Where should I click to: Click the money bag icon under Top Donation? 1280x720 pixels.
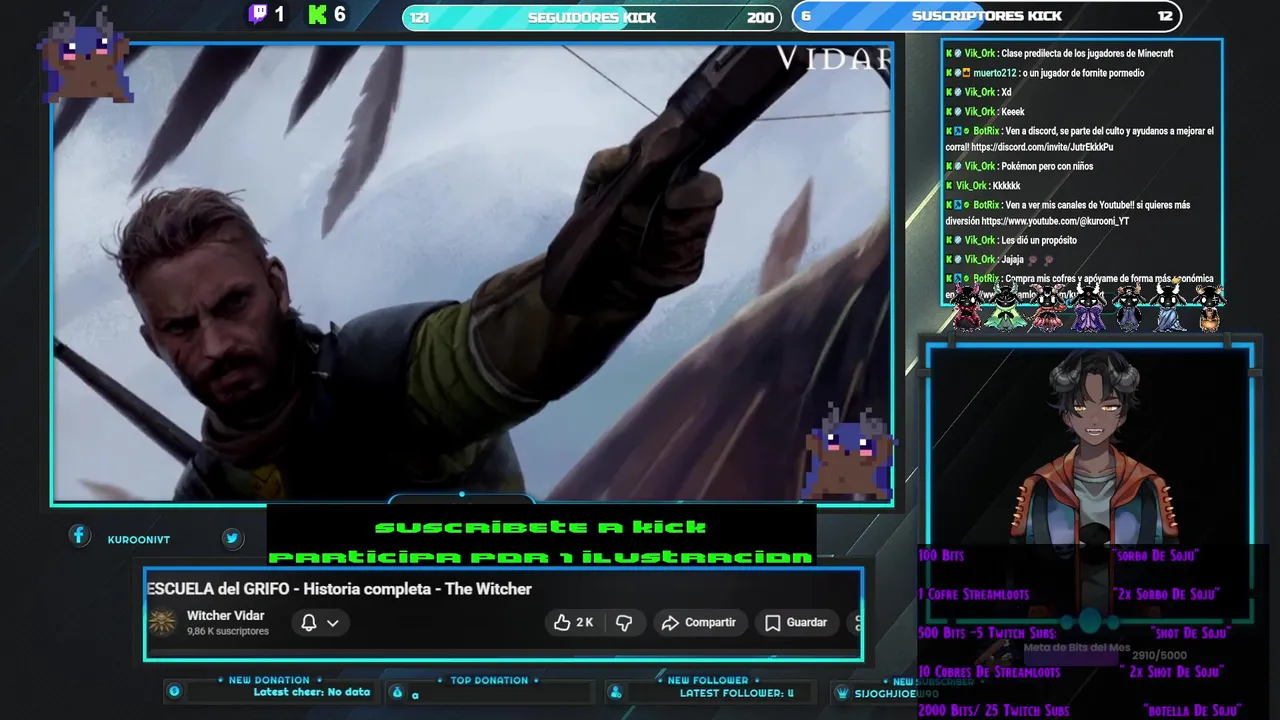tap(397, 692)
